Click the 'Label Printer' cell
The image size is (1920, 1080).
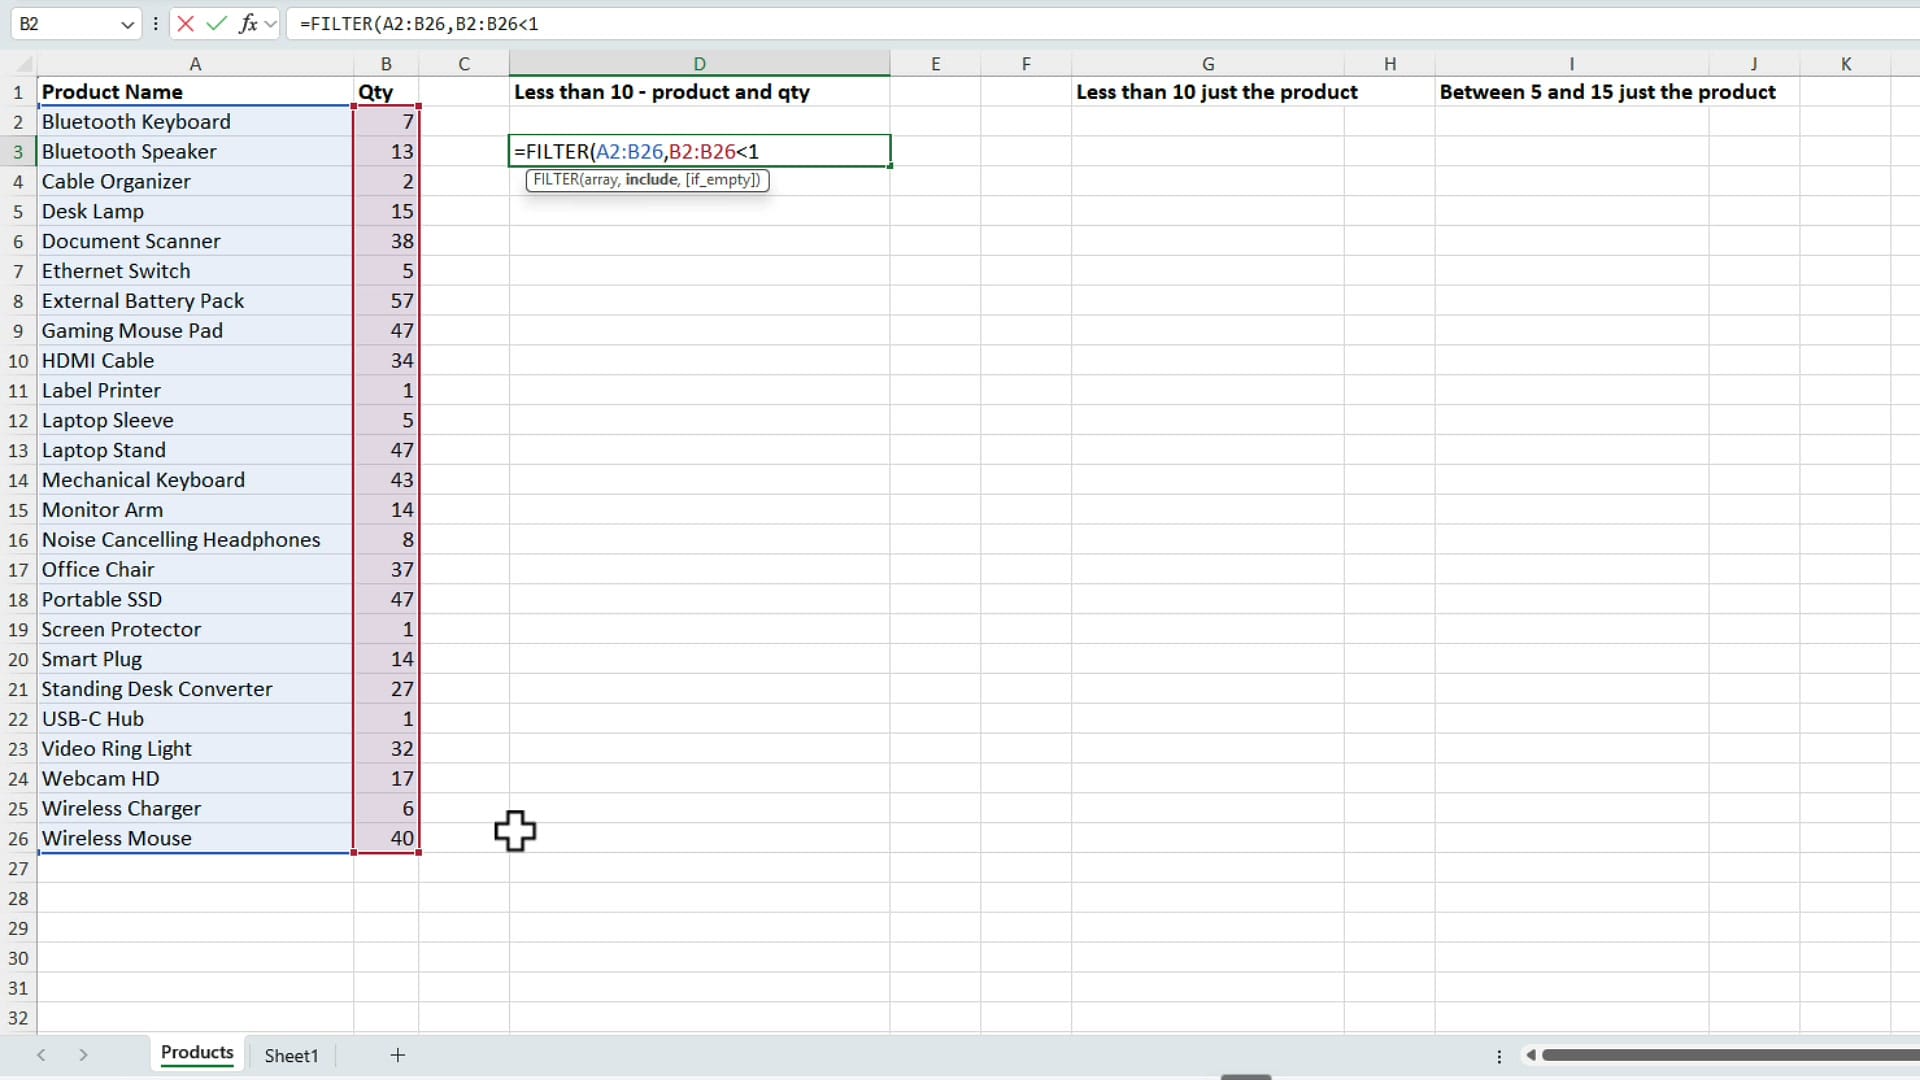(x=195, y=390)
